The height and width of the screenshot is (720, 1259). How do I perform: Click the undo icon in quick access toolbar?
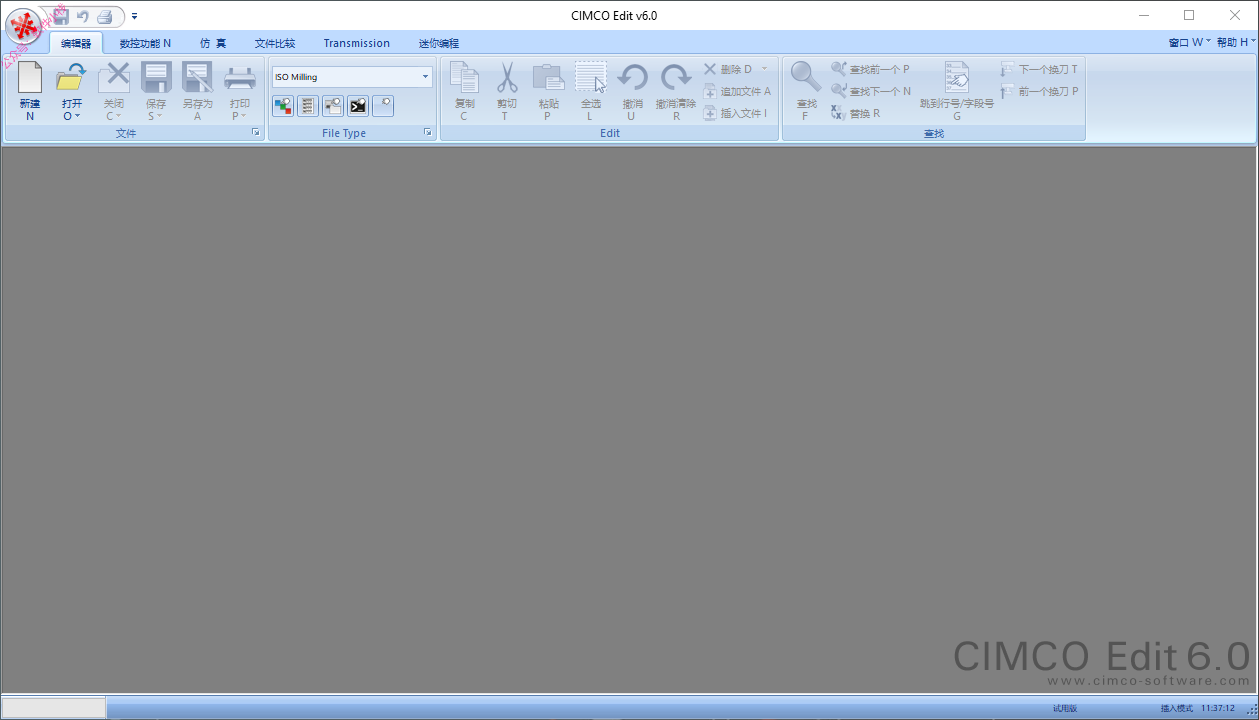click(x=83, y=16)
